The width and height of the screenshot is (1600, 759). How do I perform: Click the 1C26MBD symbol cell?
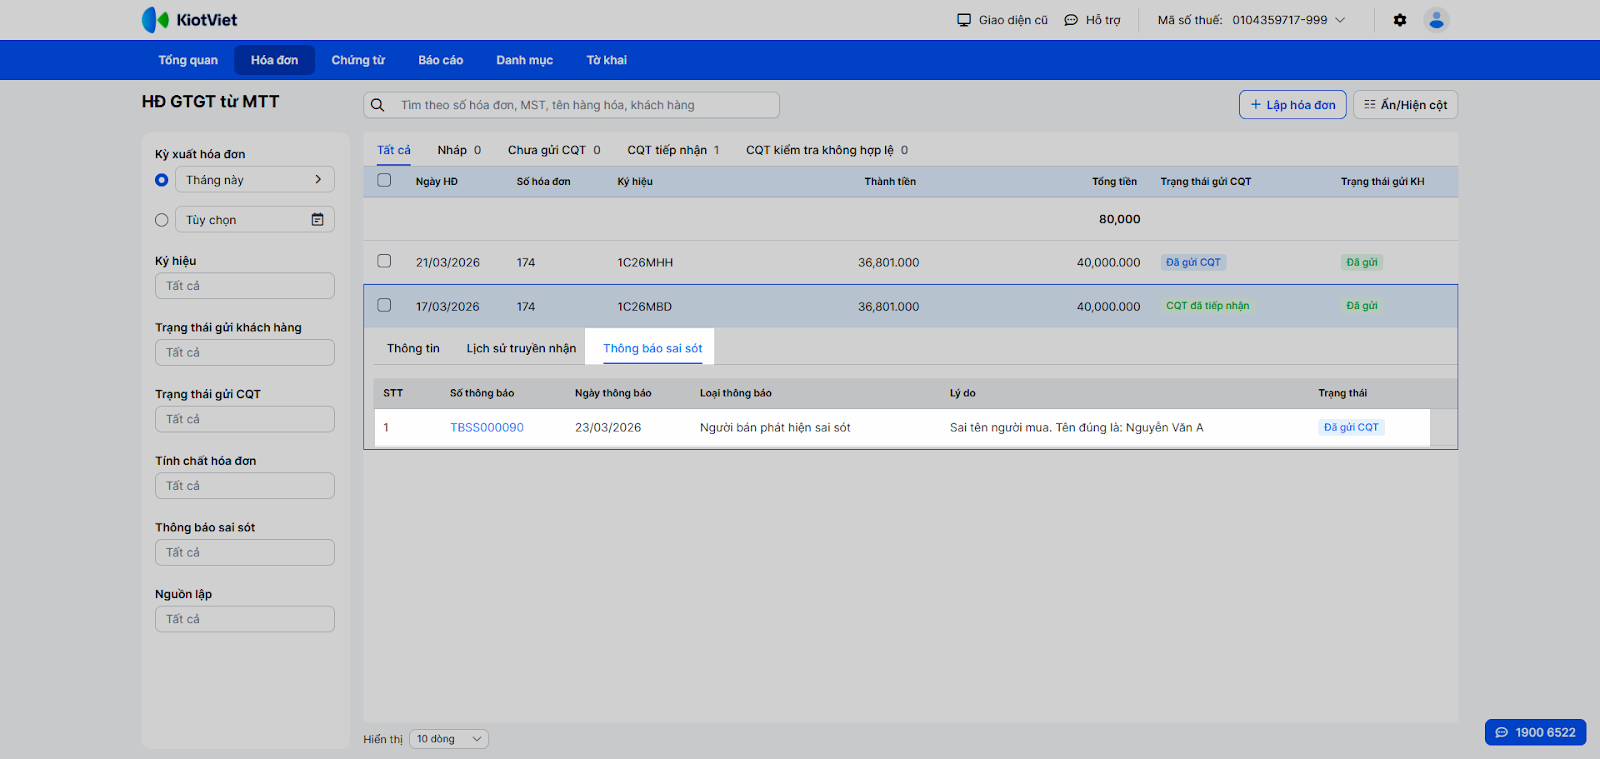pyautogui.click(x=645, y=307)
